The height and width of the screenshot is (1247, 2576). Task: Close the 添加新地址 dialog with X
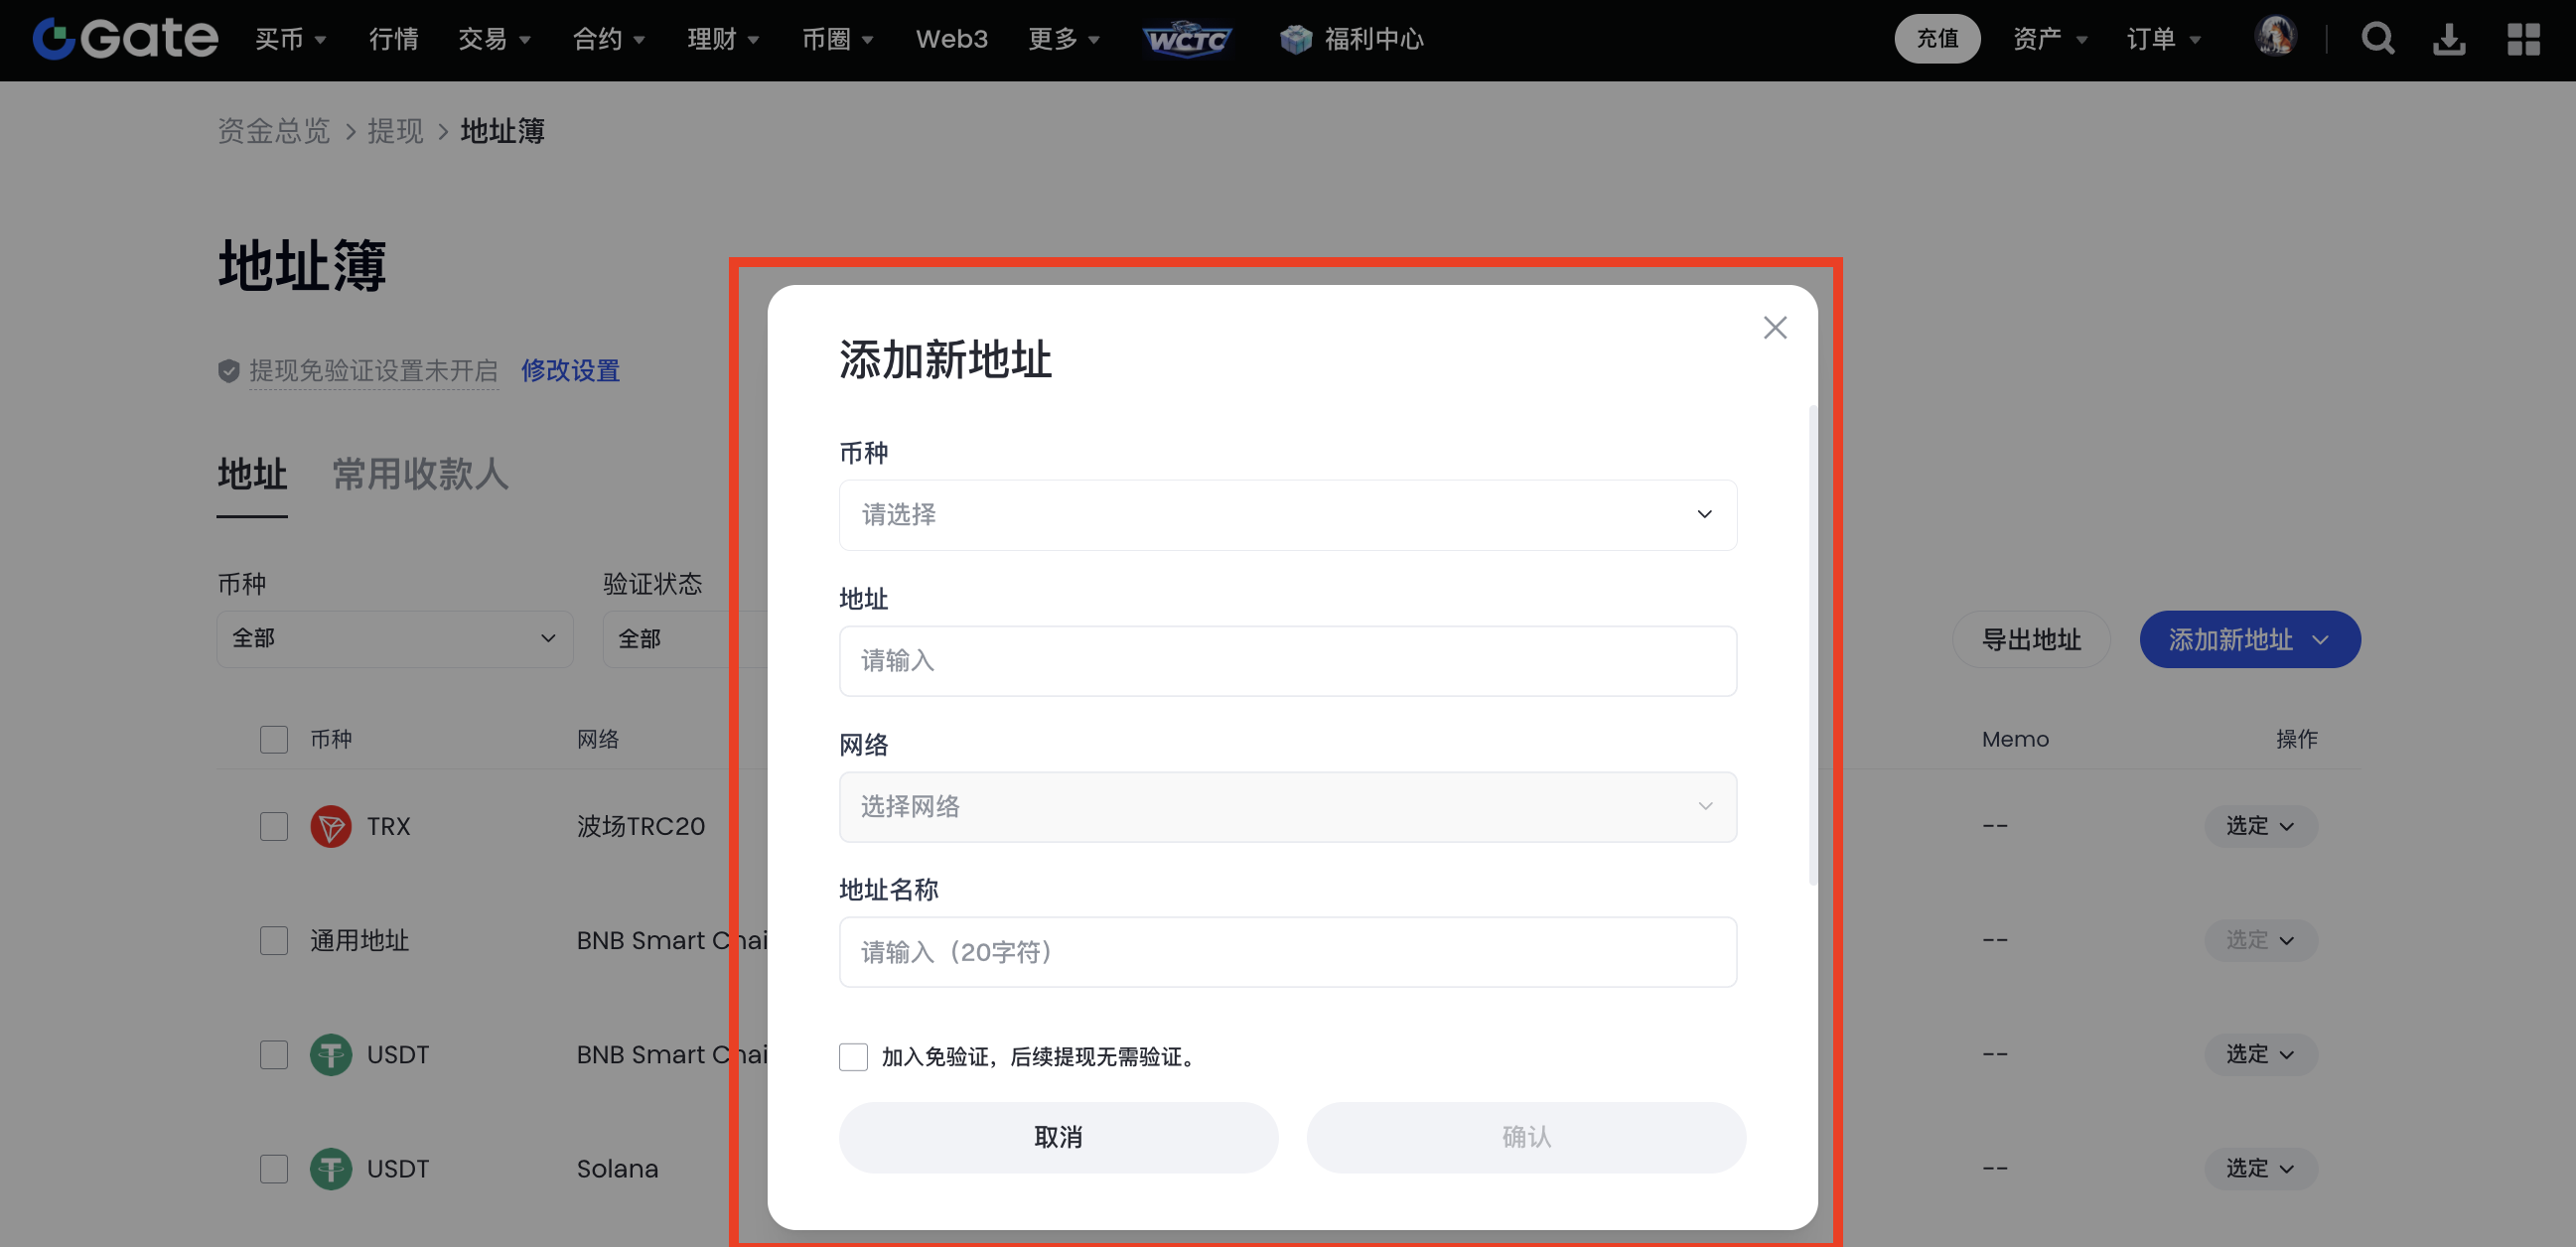1774,328
